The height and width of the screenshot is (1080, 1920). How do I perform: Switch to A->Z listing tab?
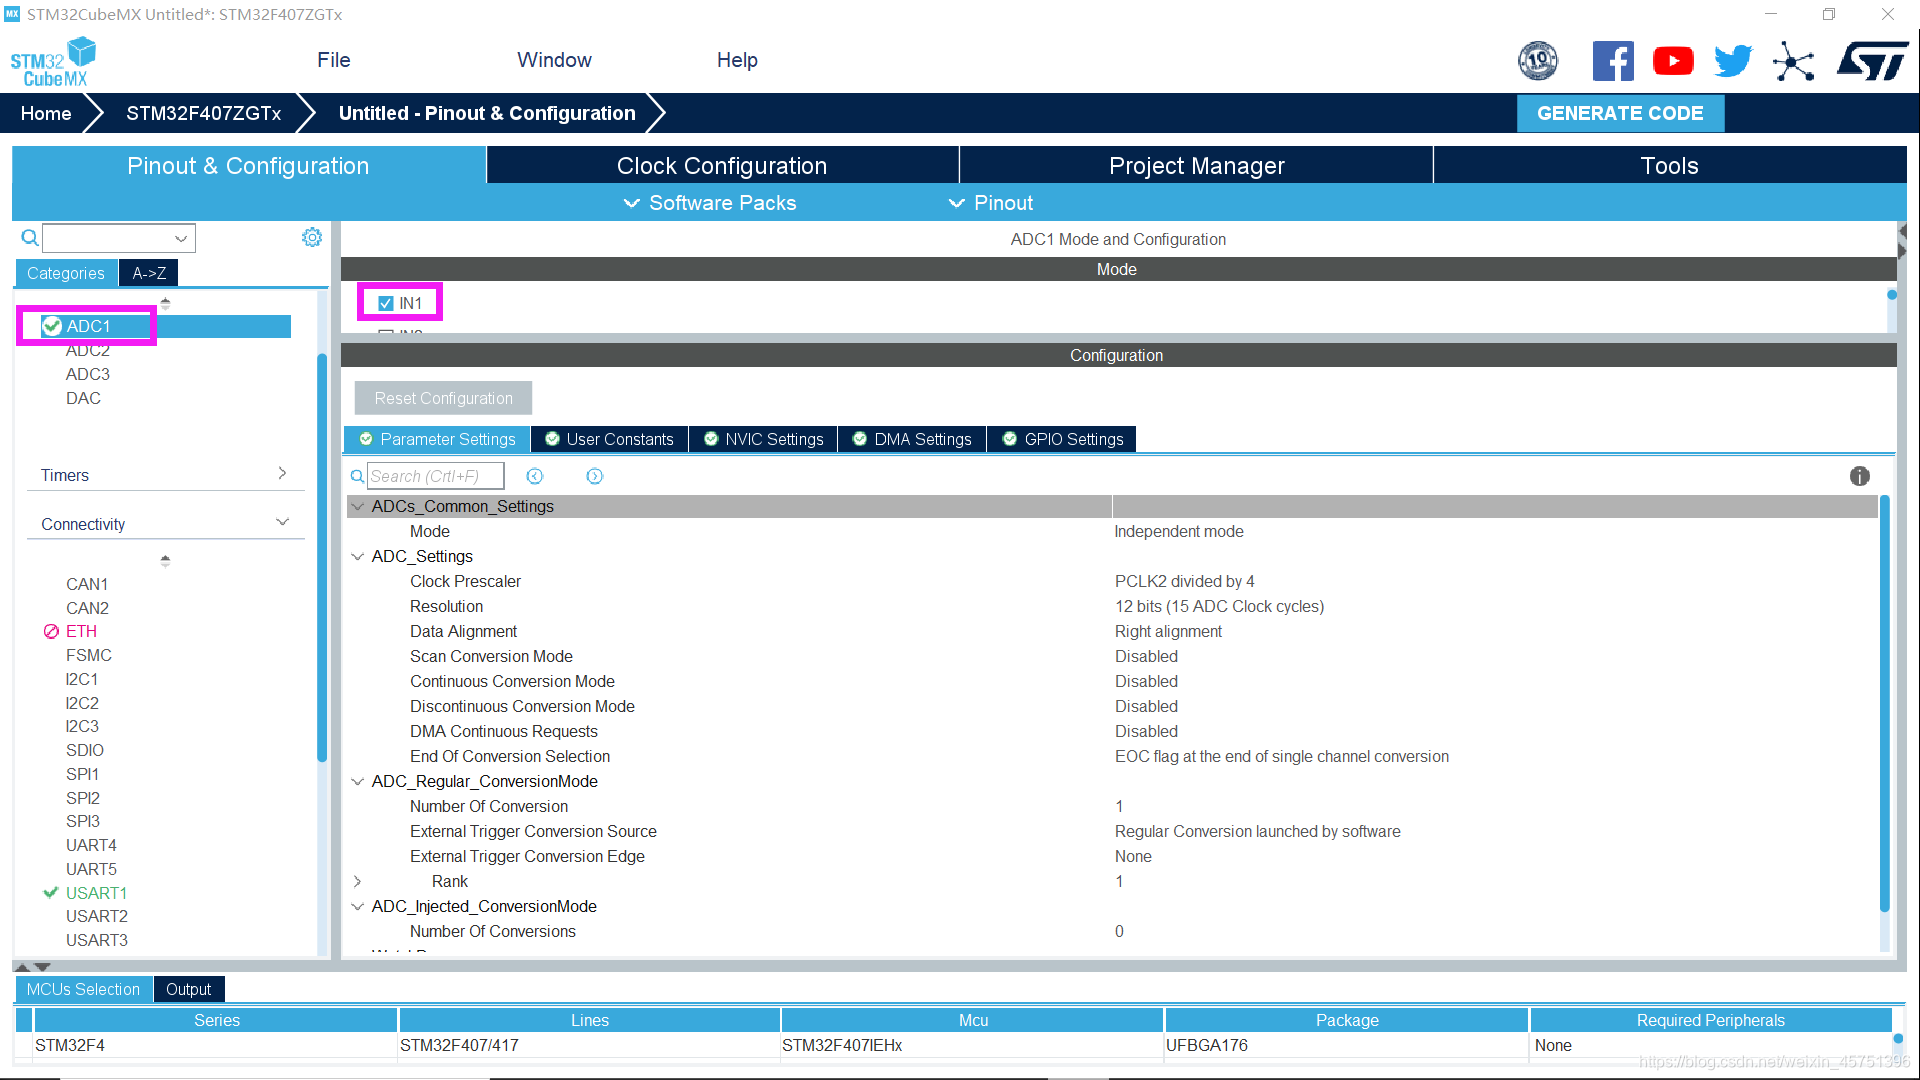coord(149,273)
